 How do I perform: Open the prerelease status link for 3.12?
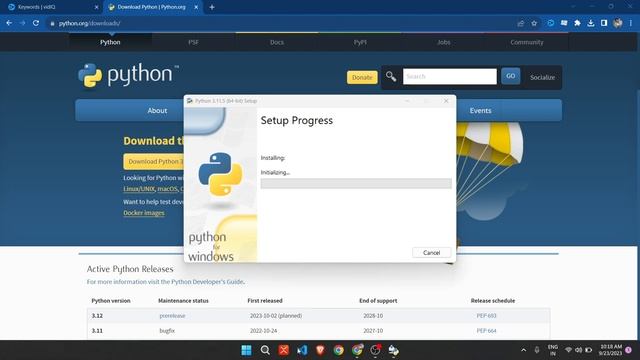172,316
